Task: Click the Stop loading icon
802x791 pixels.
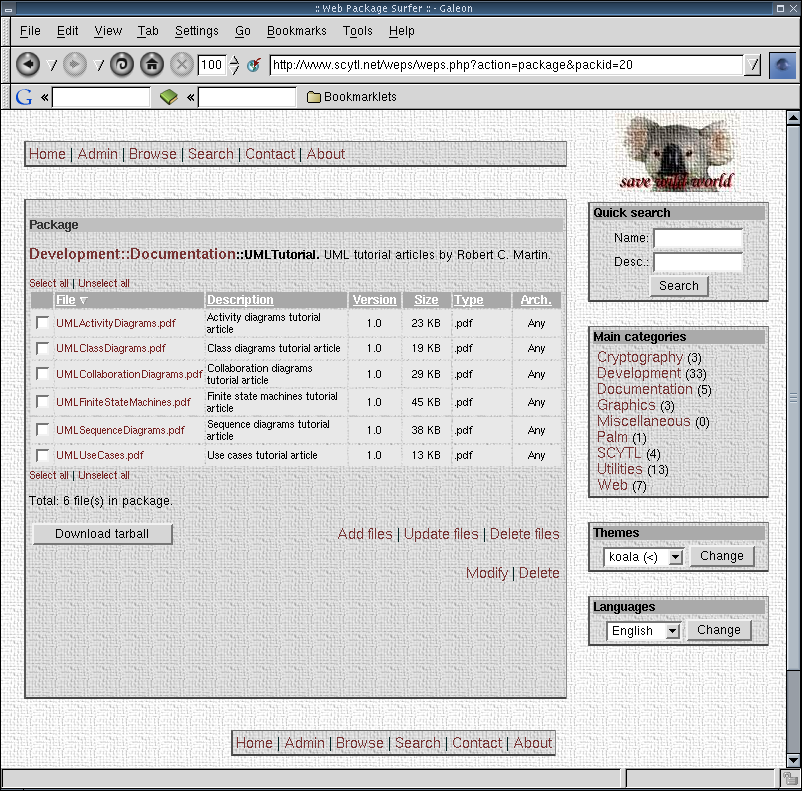Action: point(181,65)
